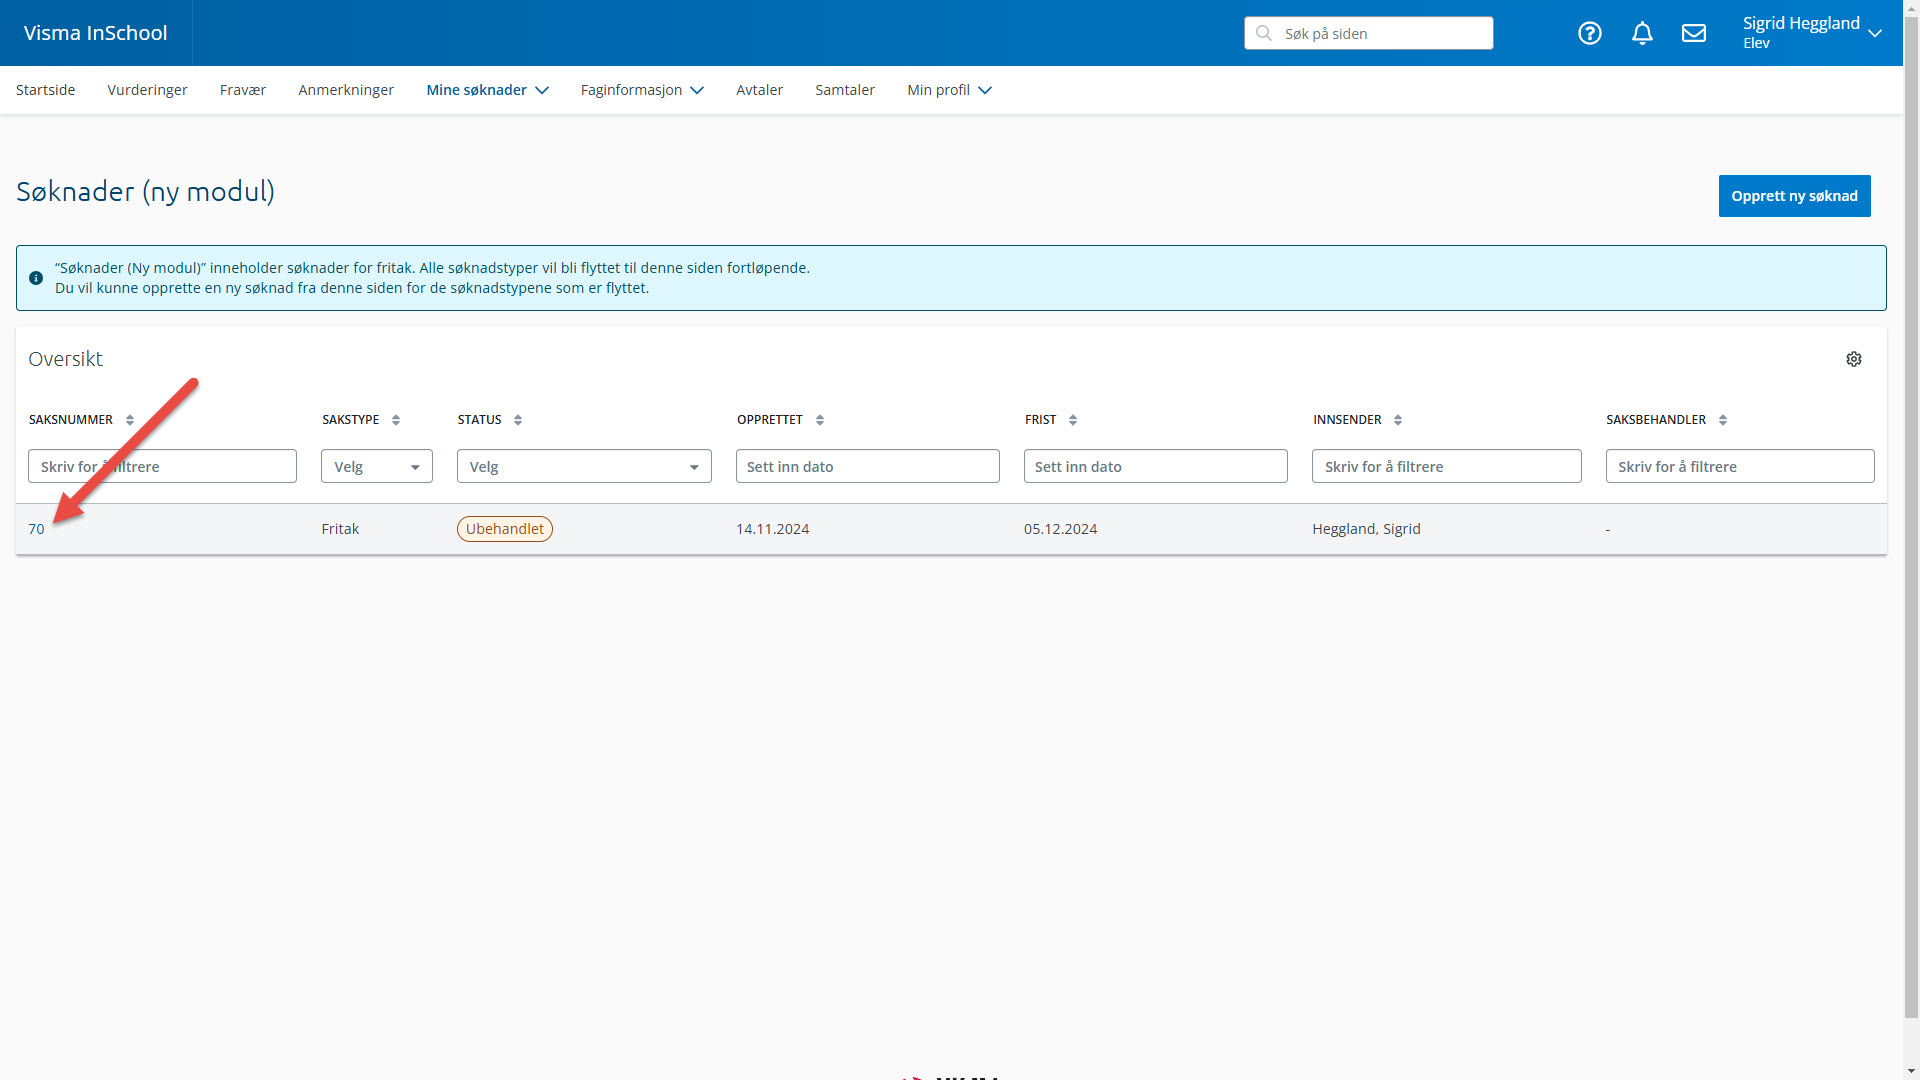The width and height of the screenshot is (1920, 1080).
Task: Open case number 70 link
Action: [x=36, y=529]
